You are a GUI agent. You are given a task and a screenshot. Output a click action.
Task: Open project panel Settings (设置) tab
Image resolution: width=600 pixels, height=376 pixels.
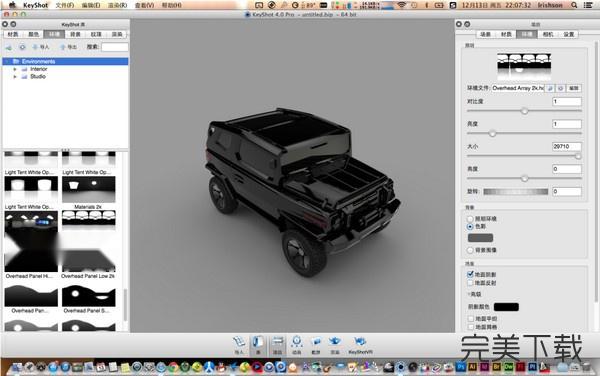pyautogui.click(x=569, y=34)
